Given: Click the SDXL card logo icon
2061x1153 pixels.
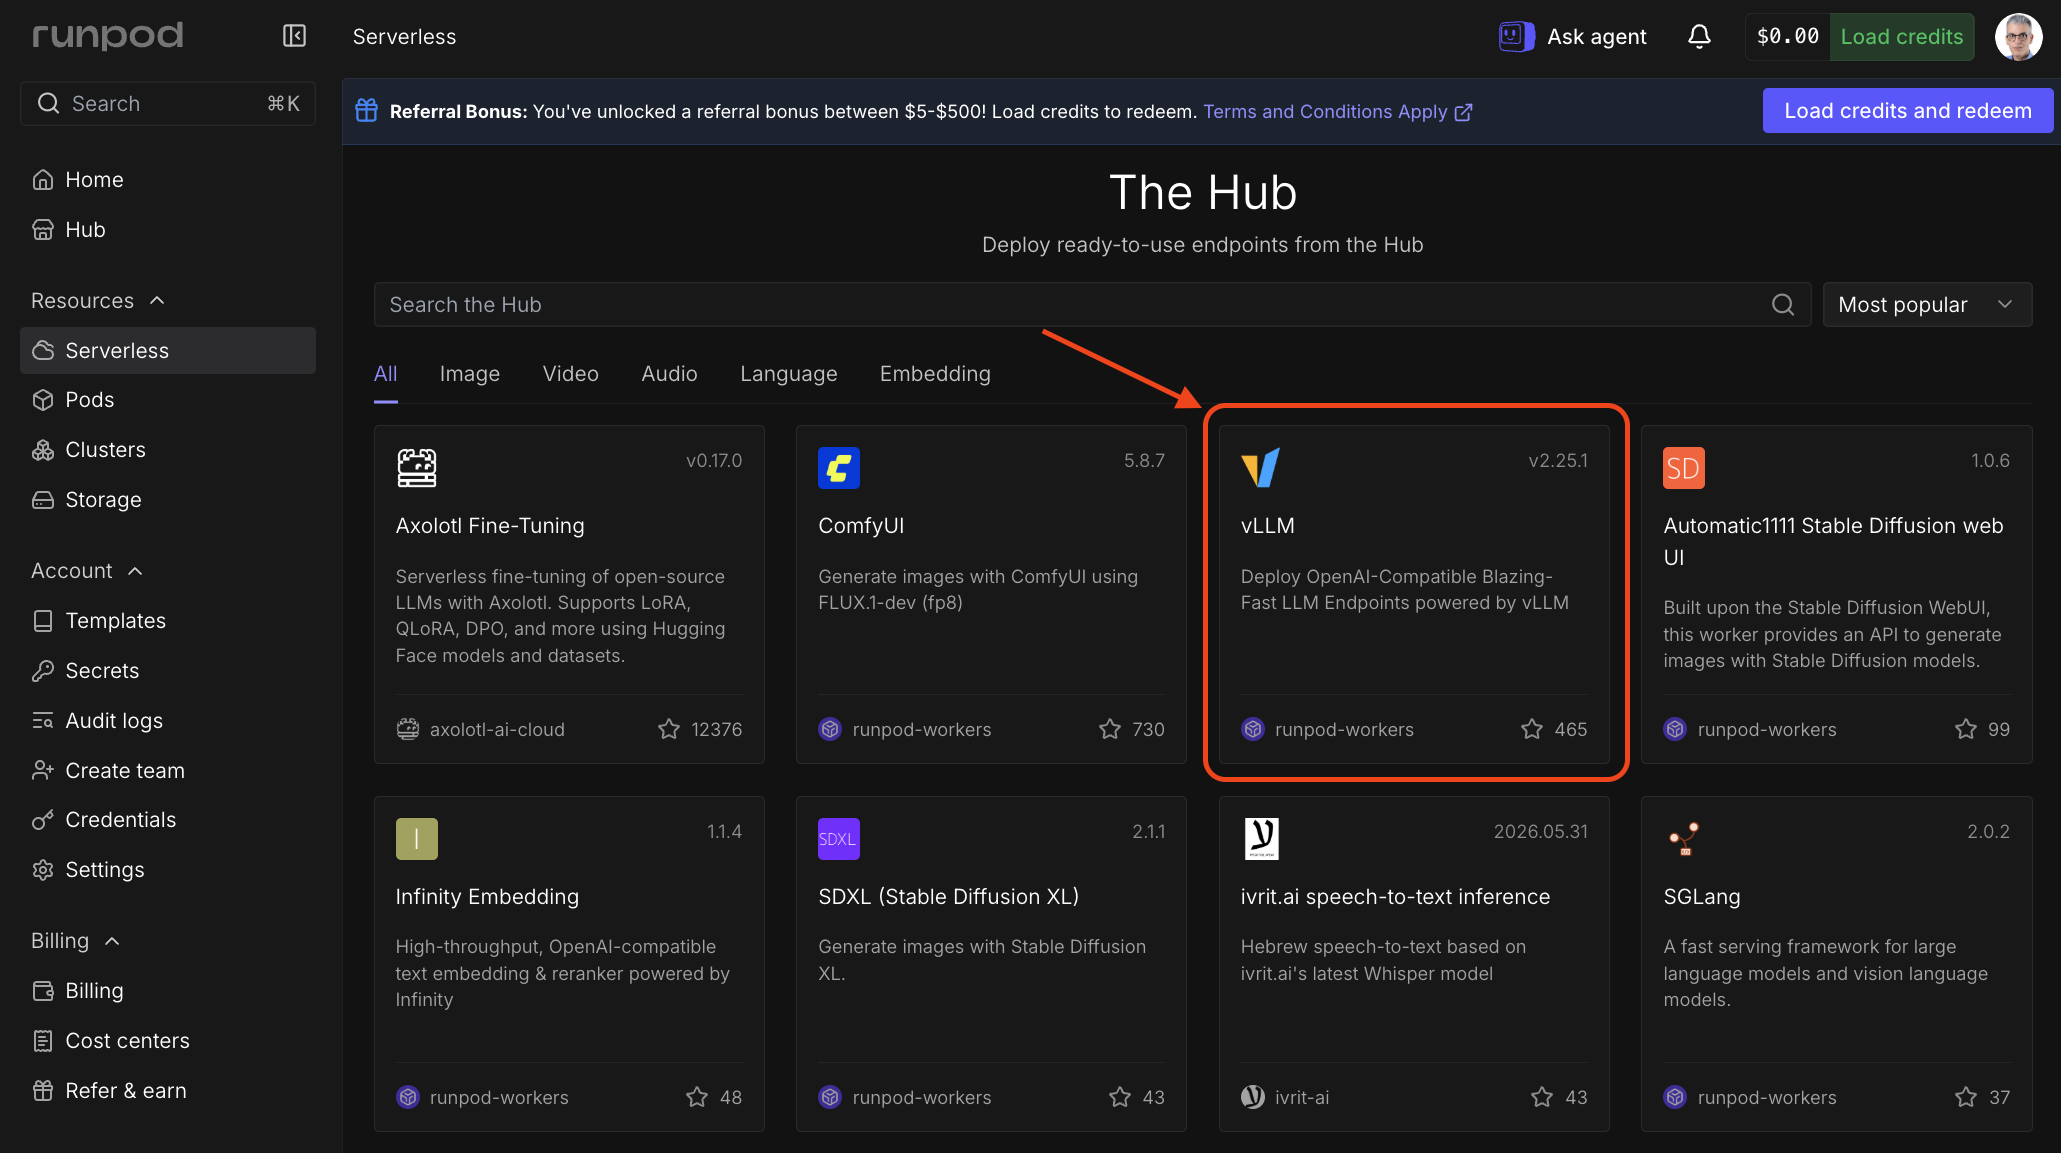Looking at the screenshot, I should [839, 839].
